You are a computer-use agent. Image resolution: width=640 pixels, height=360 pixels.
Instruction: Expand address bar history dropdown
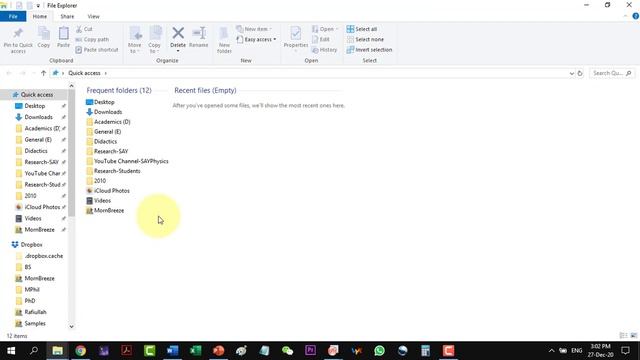571,73
